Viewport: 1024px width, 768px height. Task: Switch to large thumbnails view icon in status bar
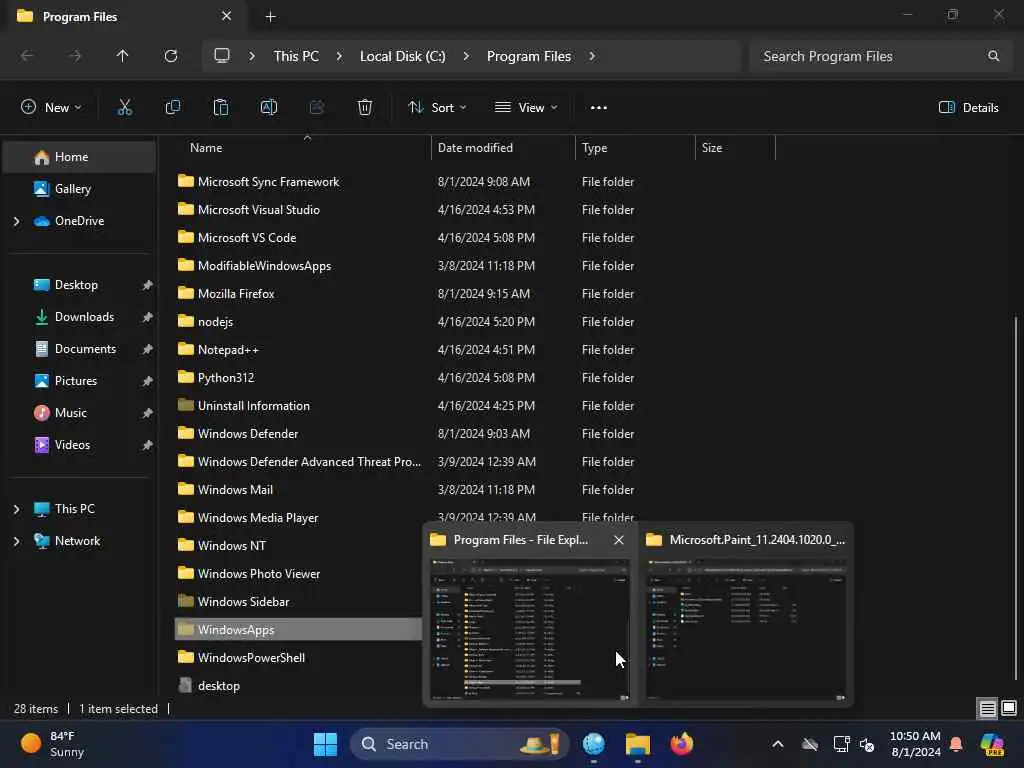point(1009,709)
